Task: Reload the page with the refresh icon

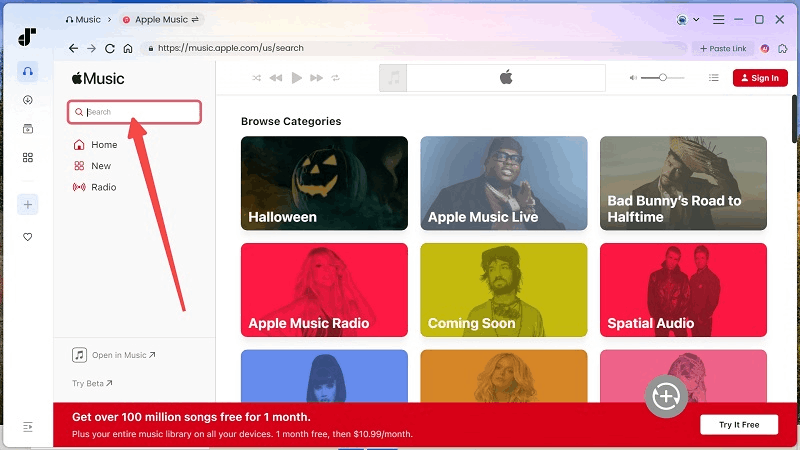Action: click(x=109, y=48)
